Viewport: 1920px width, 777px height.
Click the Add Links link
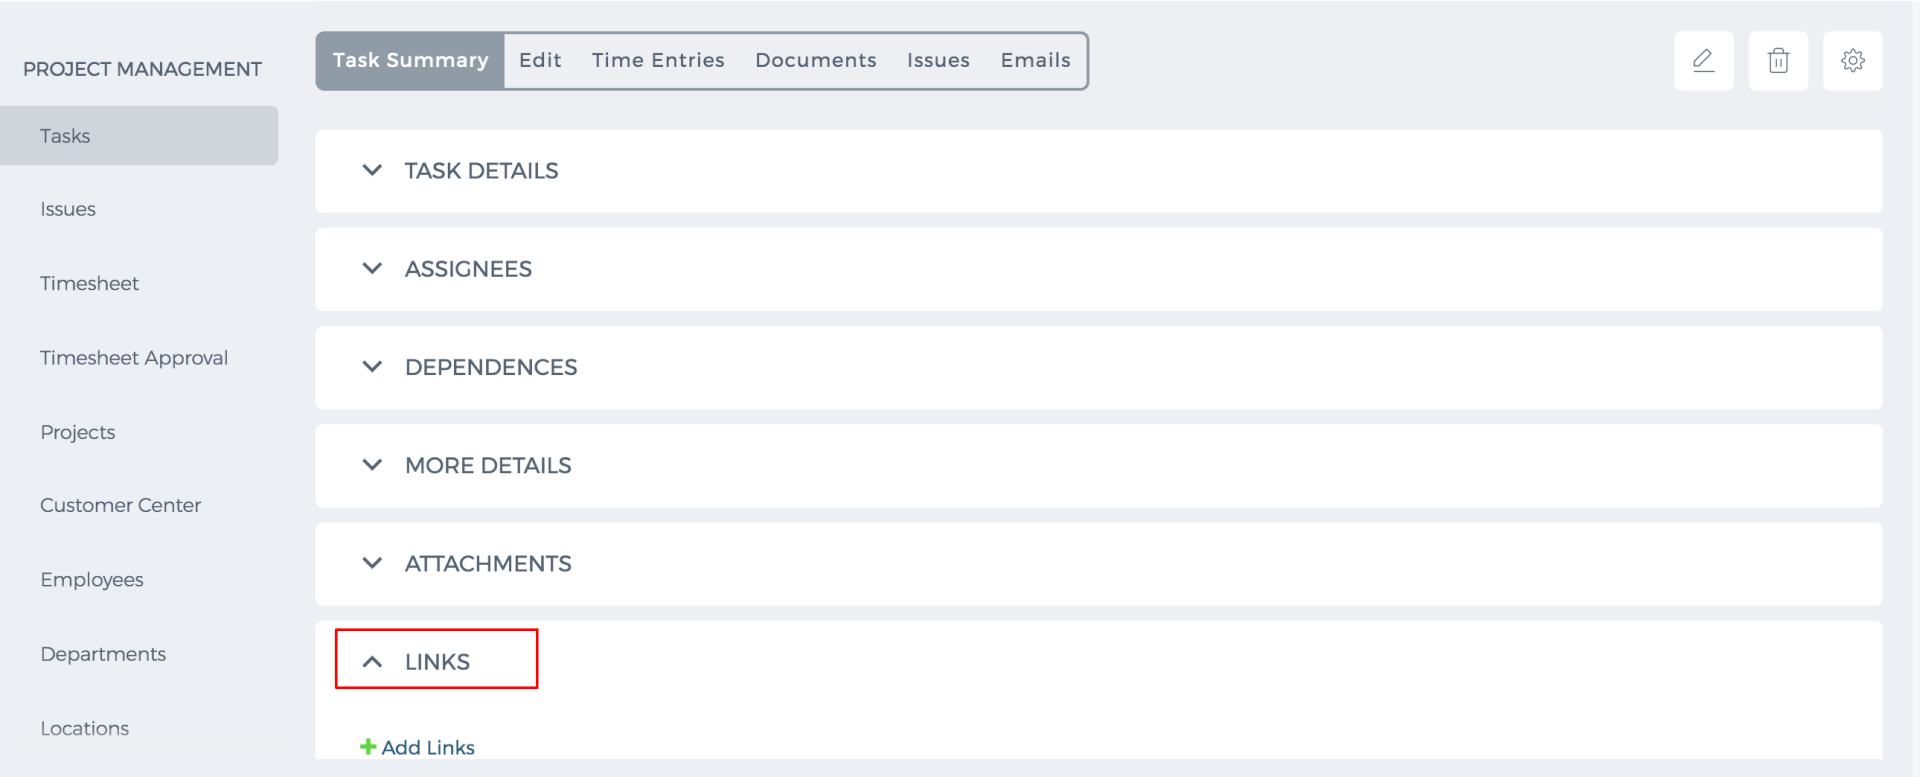428,747
